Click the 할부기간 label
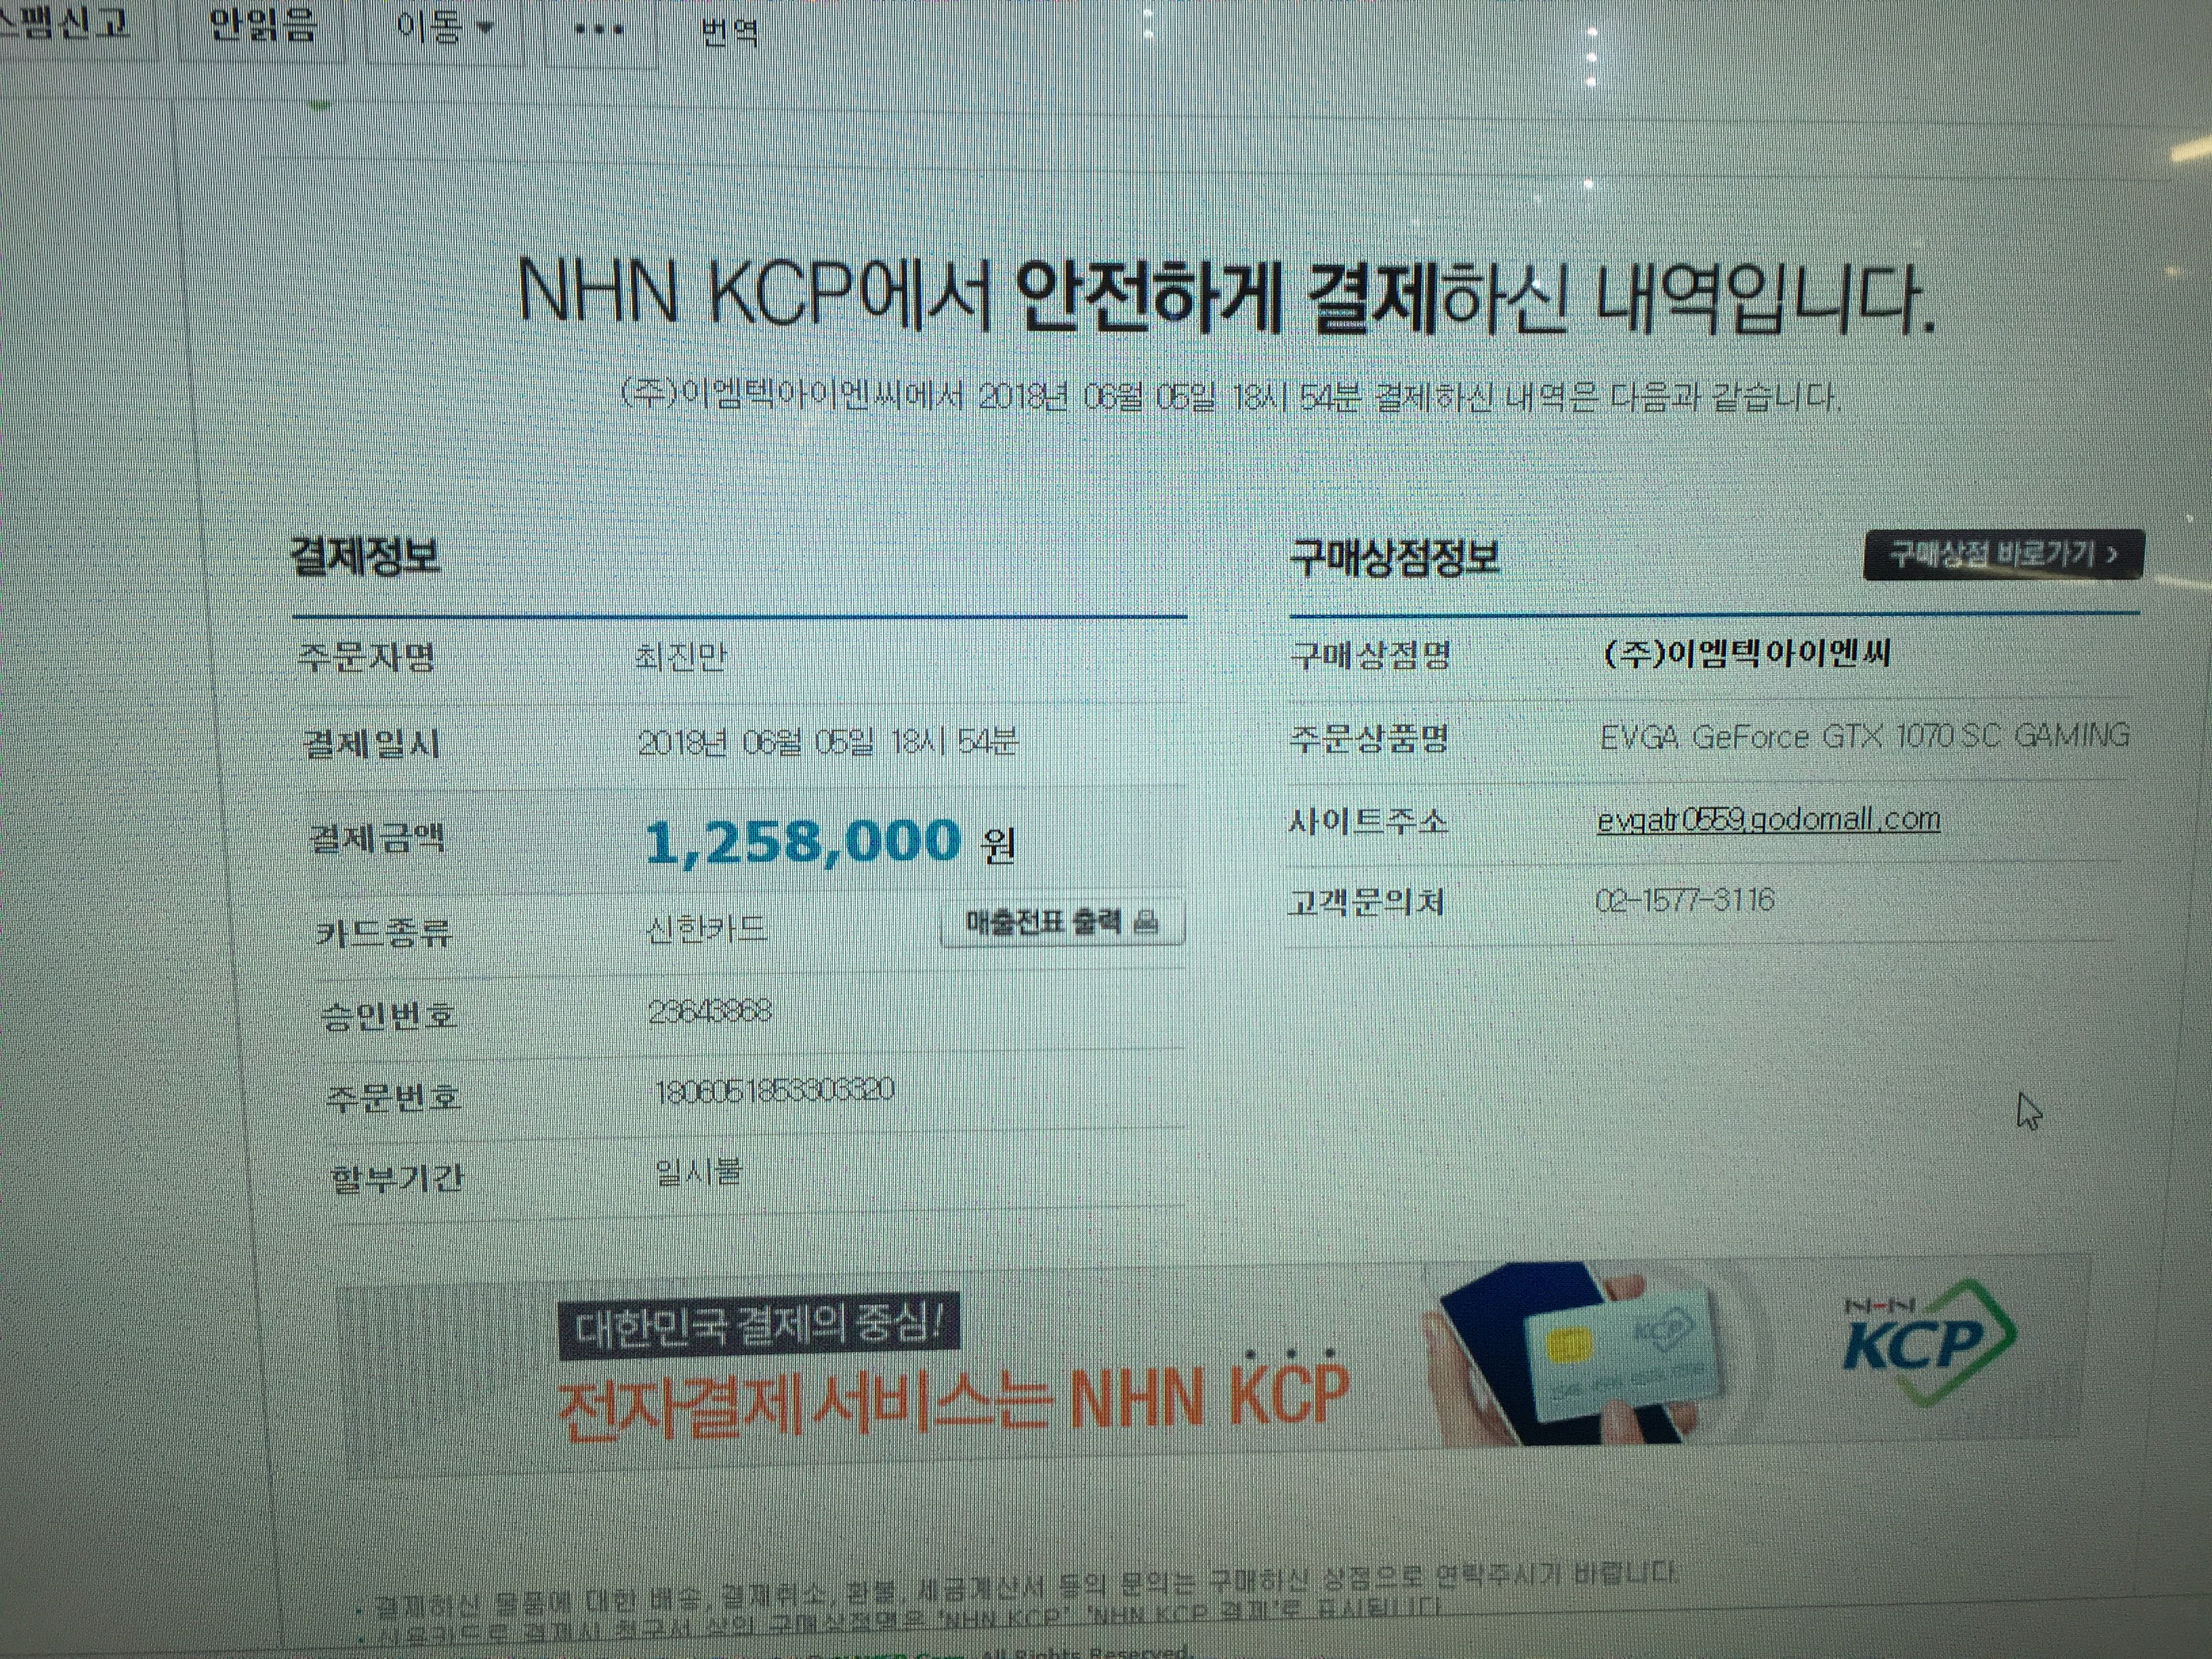This screenshot has width=2212, height=1659. coord(397,1177)
